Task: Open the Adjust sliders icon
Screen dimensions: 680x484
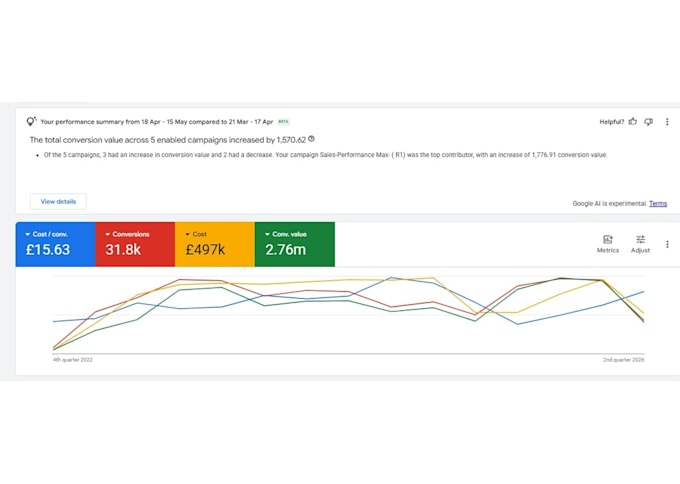Action: tap(640, 239)
